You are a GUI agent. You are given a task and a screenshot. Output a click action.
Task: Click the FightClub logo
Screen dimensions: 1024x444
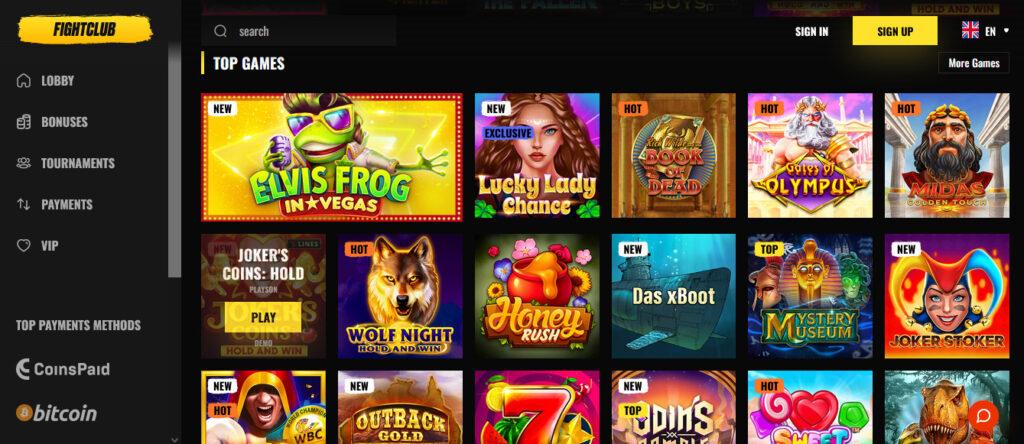coord(85,29)
